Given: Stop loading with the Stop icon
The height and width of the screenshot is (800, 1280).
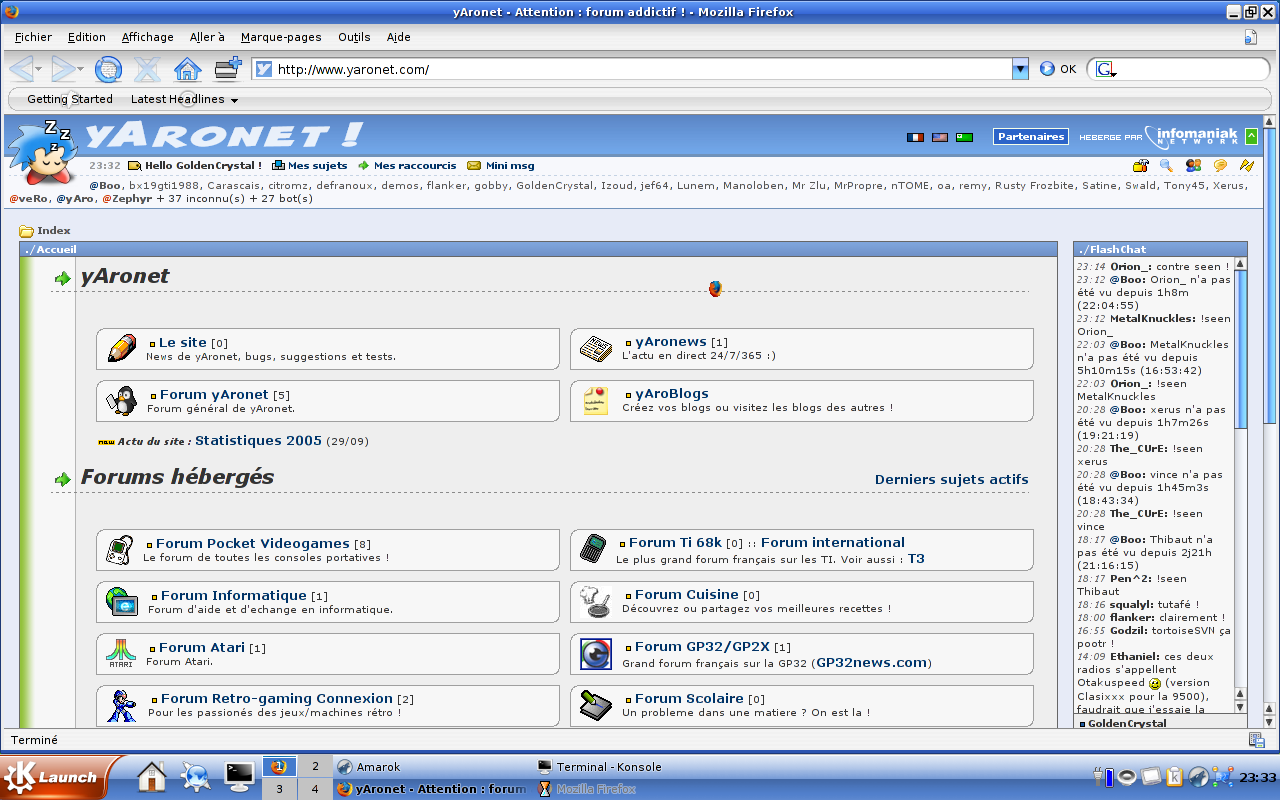Looking at the screenshot, I should (x=147, y=69).
